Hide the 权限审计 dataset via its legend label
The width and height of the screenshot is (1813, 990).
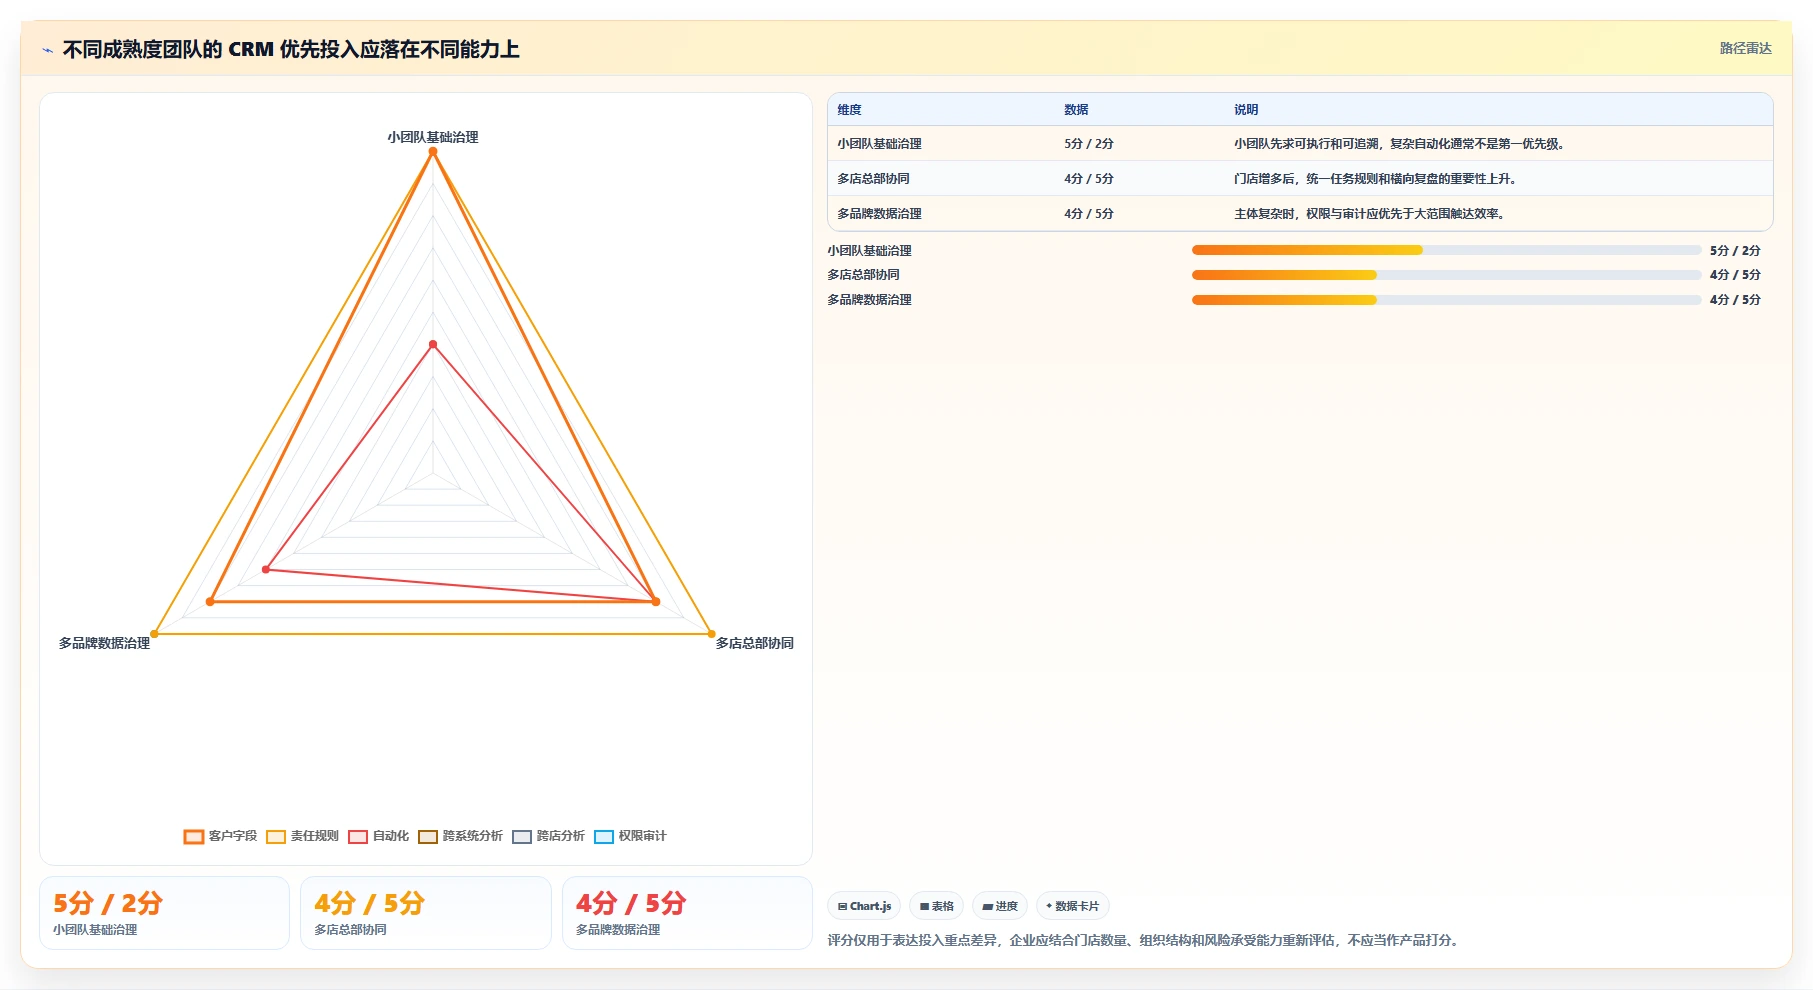(x=642, y=836)
